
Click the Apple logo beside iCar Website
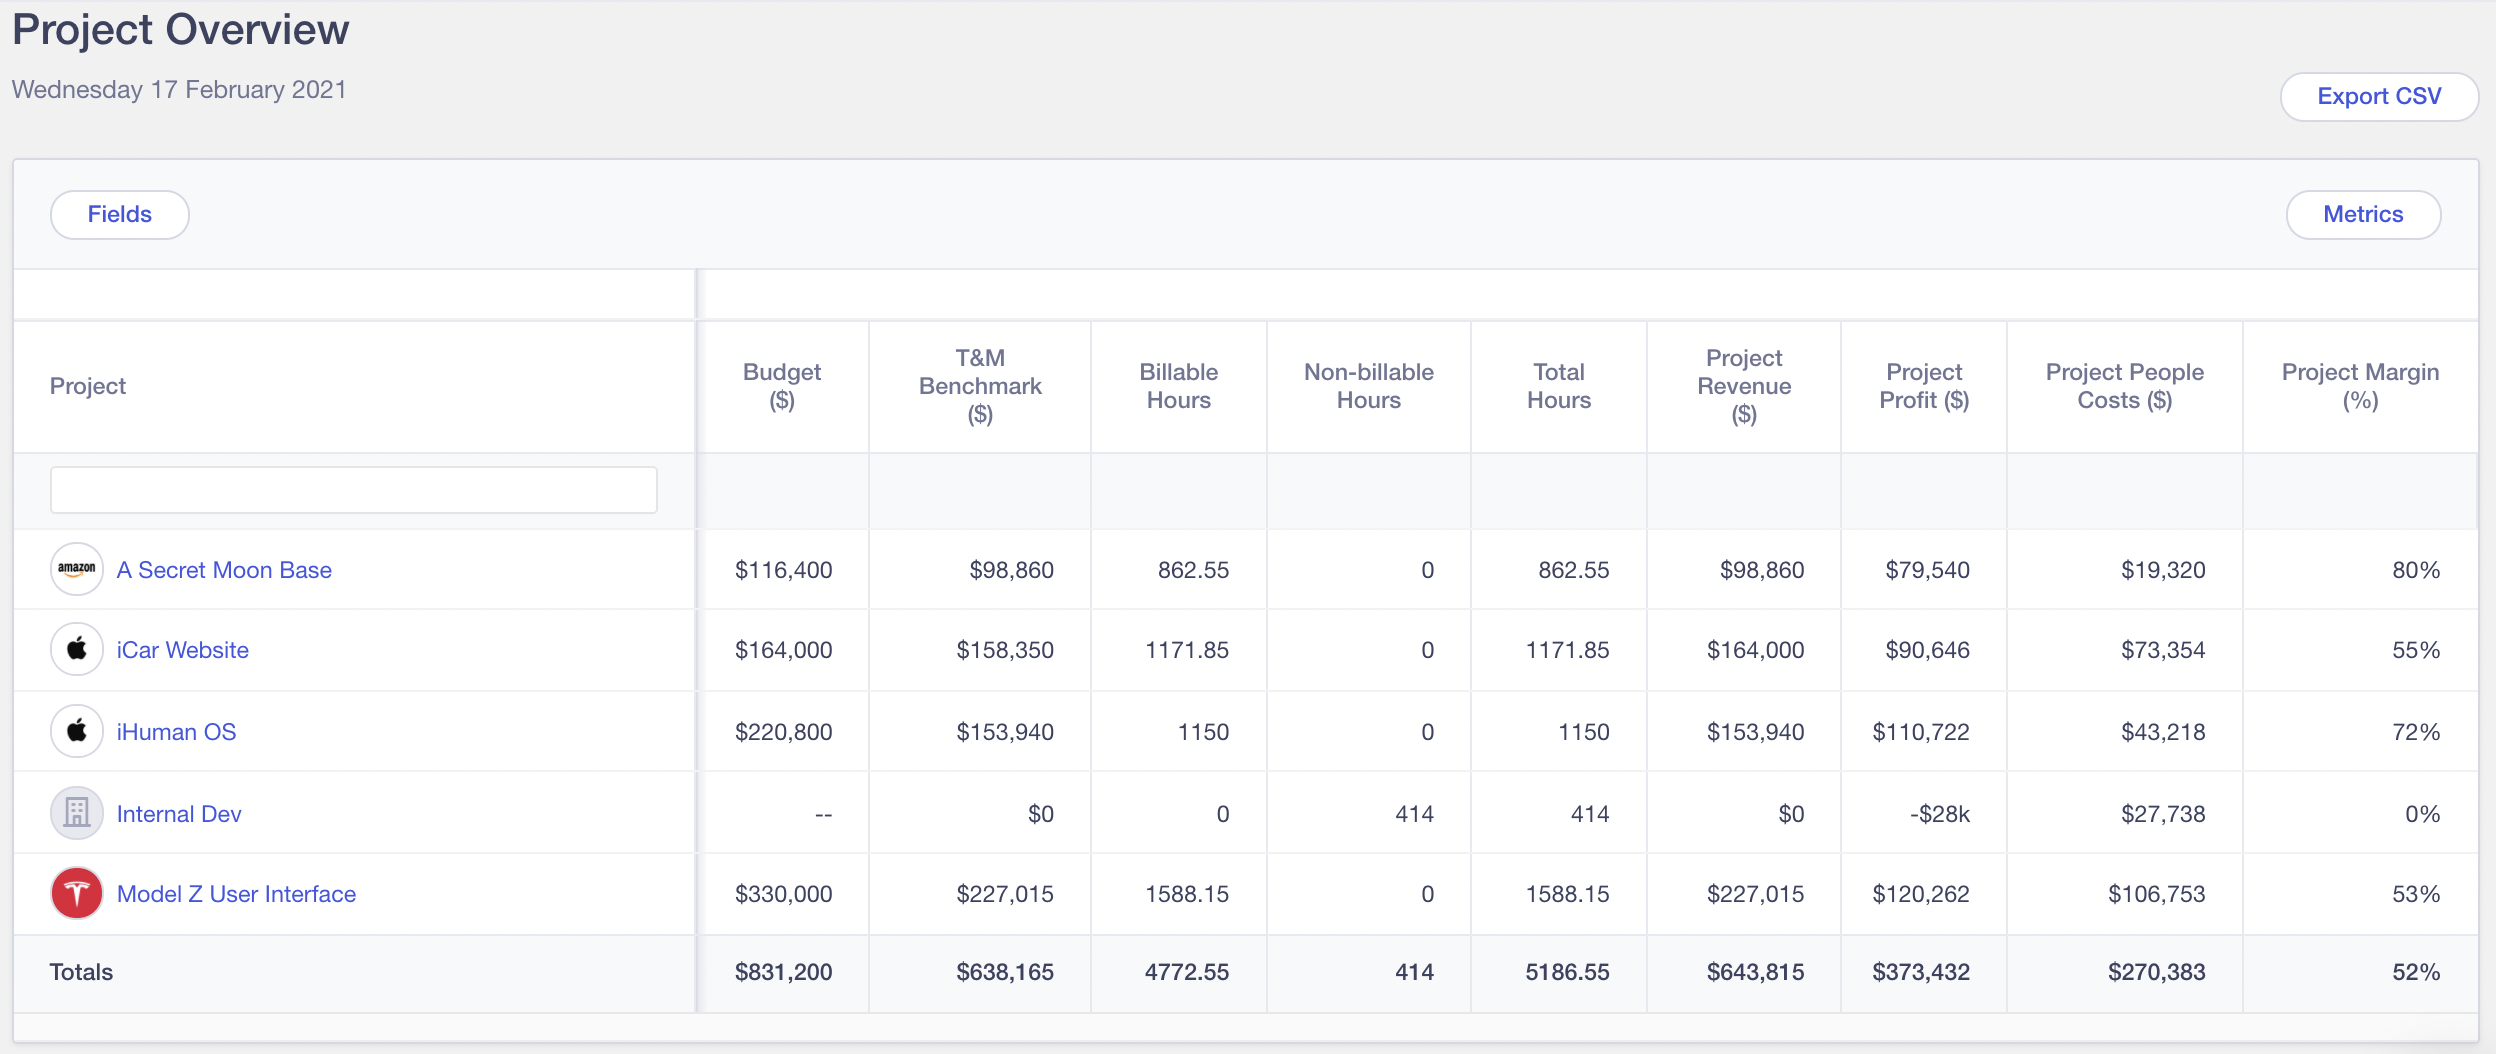77,650
